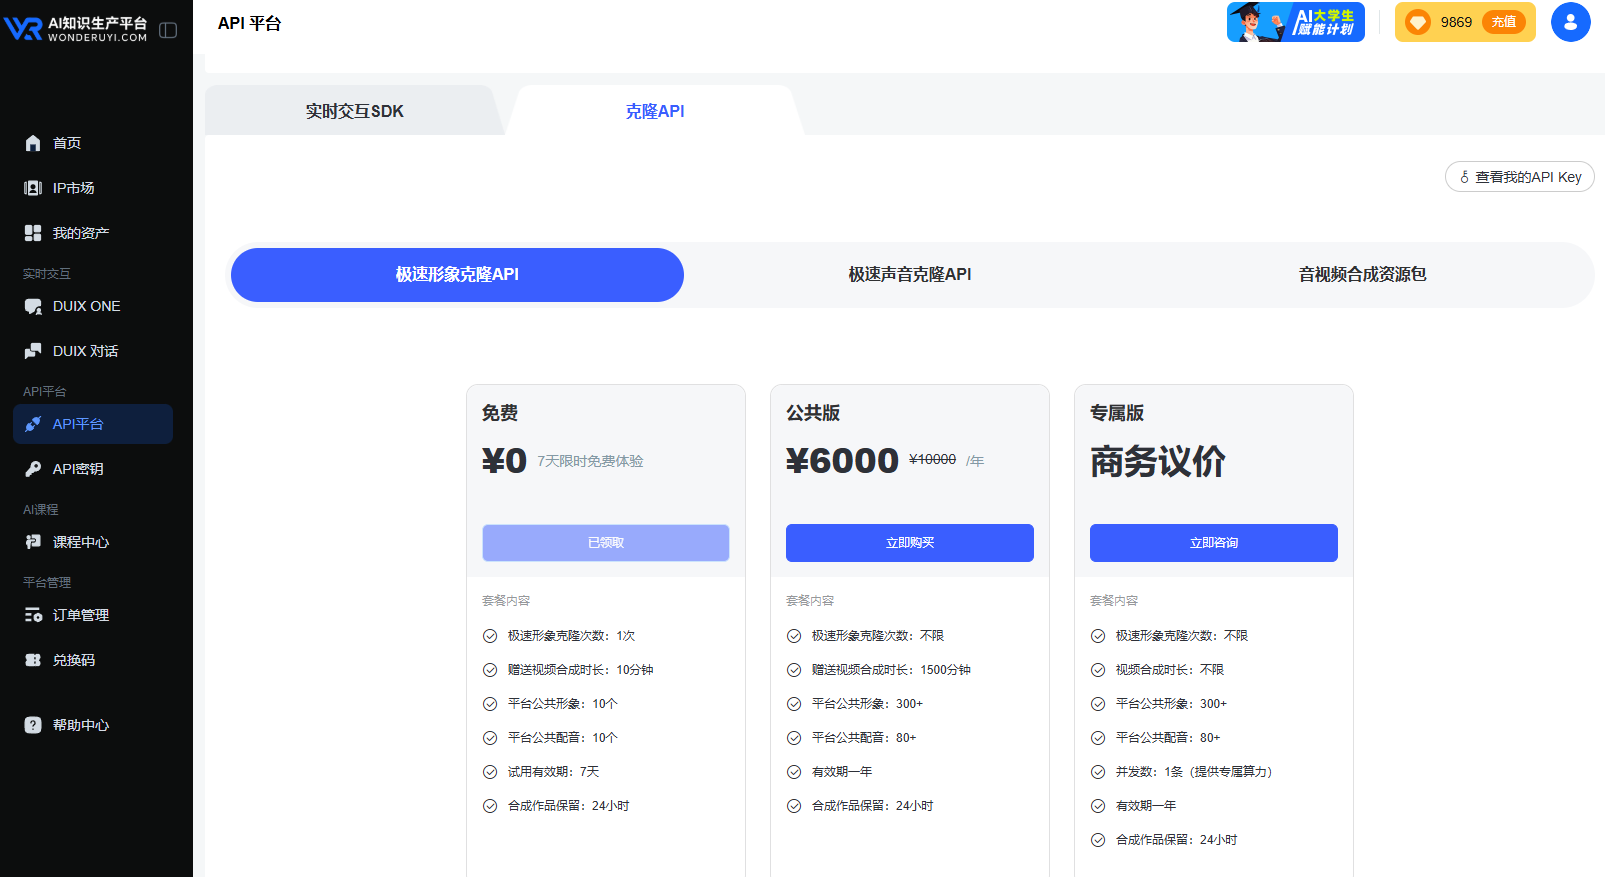The height and width of the screenshot is (877, 1605).
Task: Open API密钥 key icon
Action: coord(33,469)
